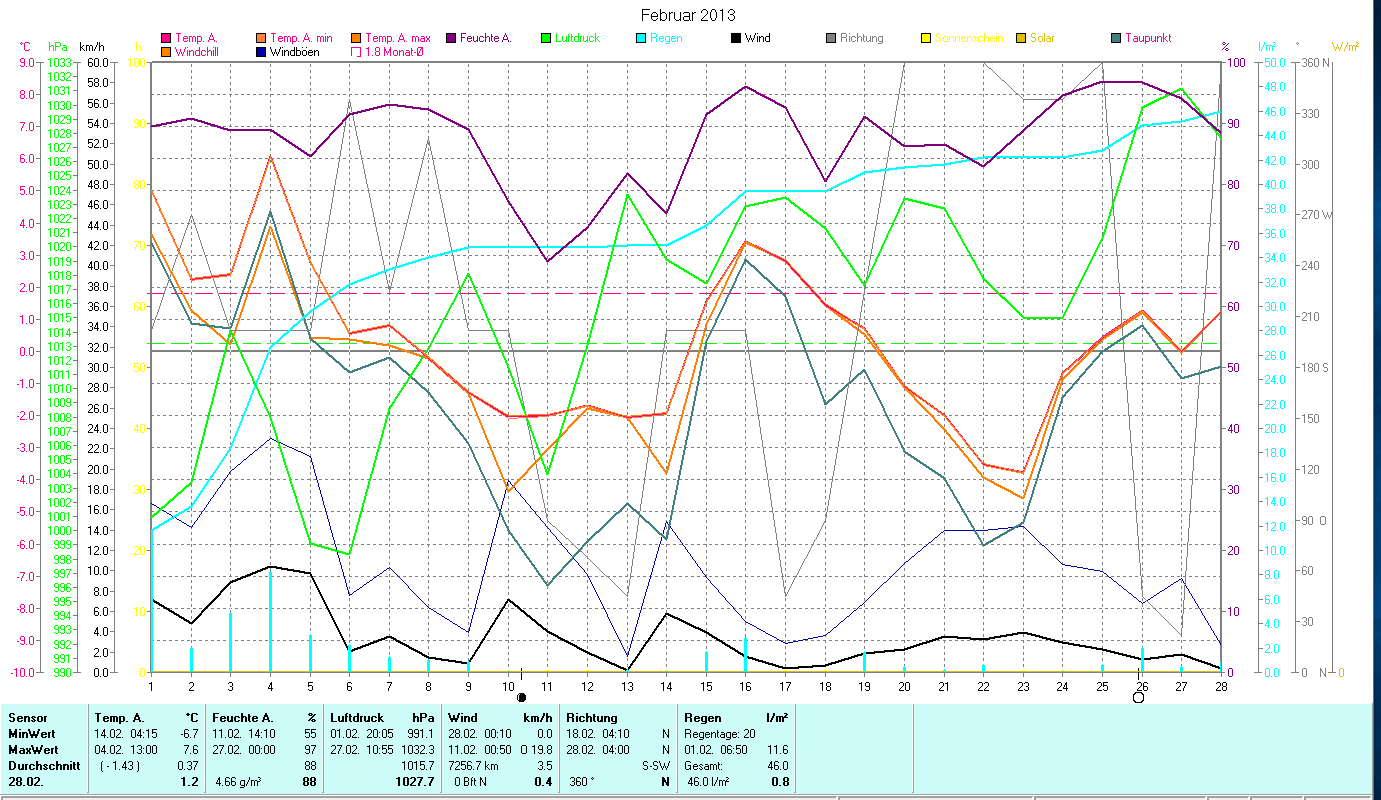Pick the orange Windchill legend swatch
1381x800 pixels.
click(166, 51)
